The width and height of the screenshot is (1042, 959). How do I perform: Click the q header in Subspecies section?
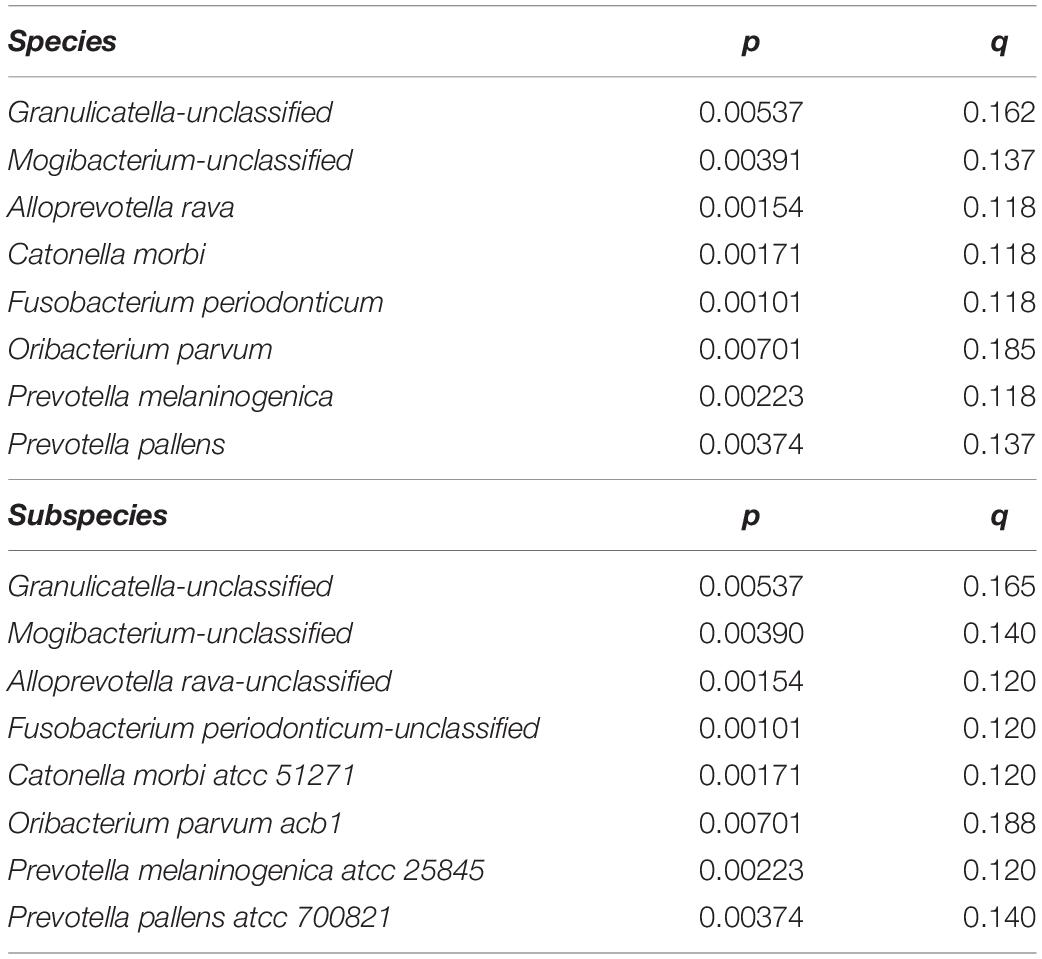point(999,518)
